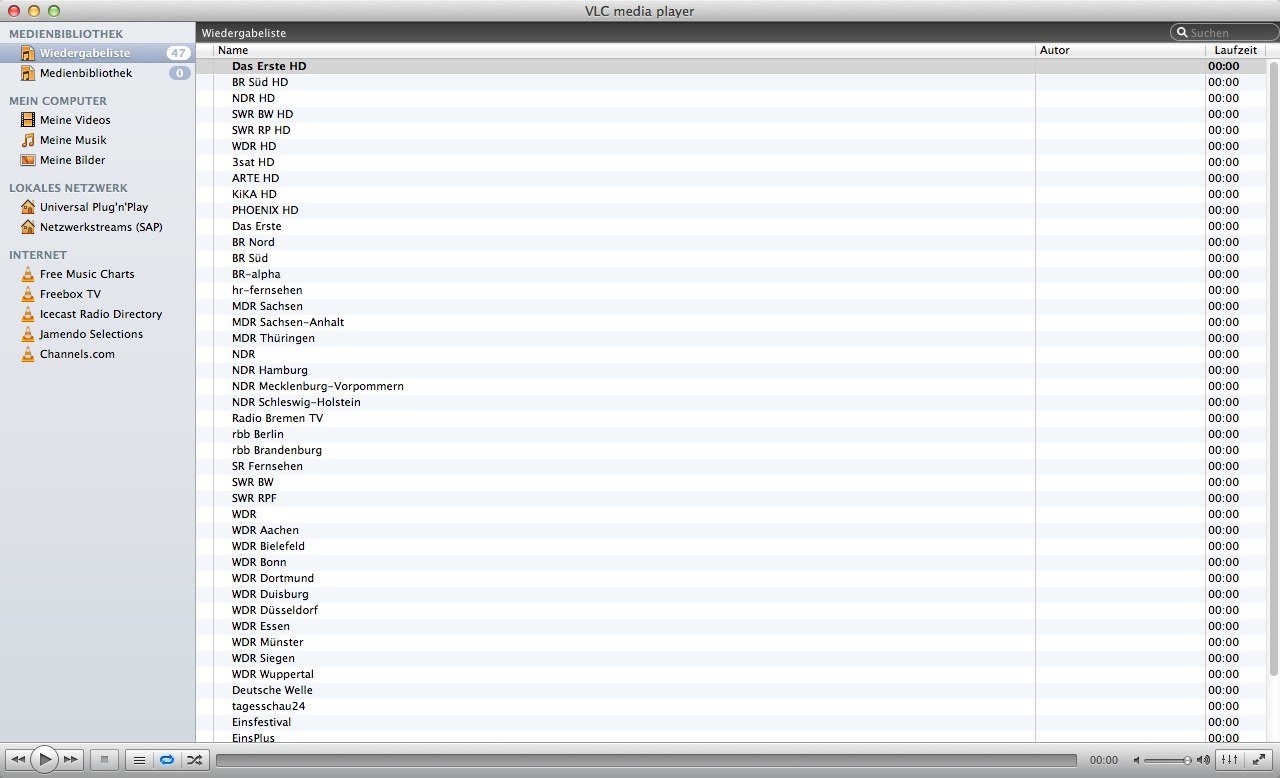Viewport: 1280px width, 778px height.
Task: Select NDR HD entry
Action: coord(731,98)
